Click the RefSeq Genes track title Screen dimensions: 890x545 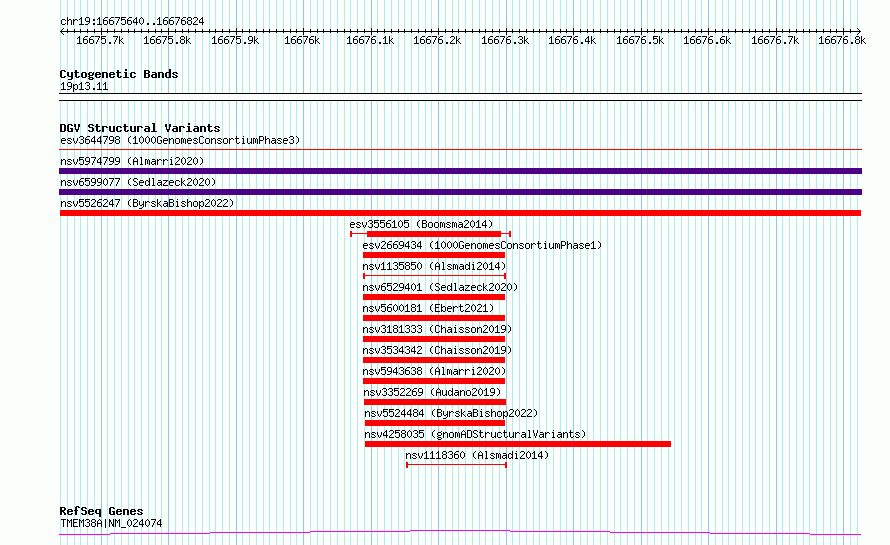point(101,511)
